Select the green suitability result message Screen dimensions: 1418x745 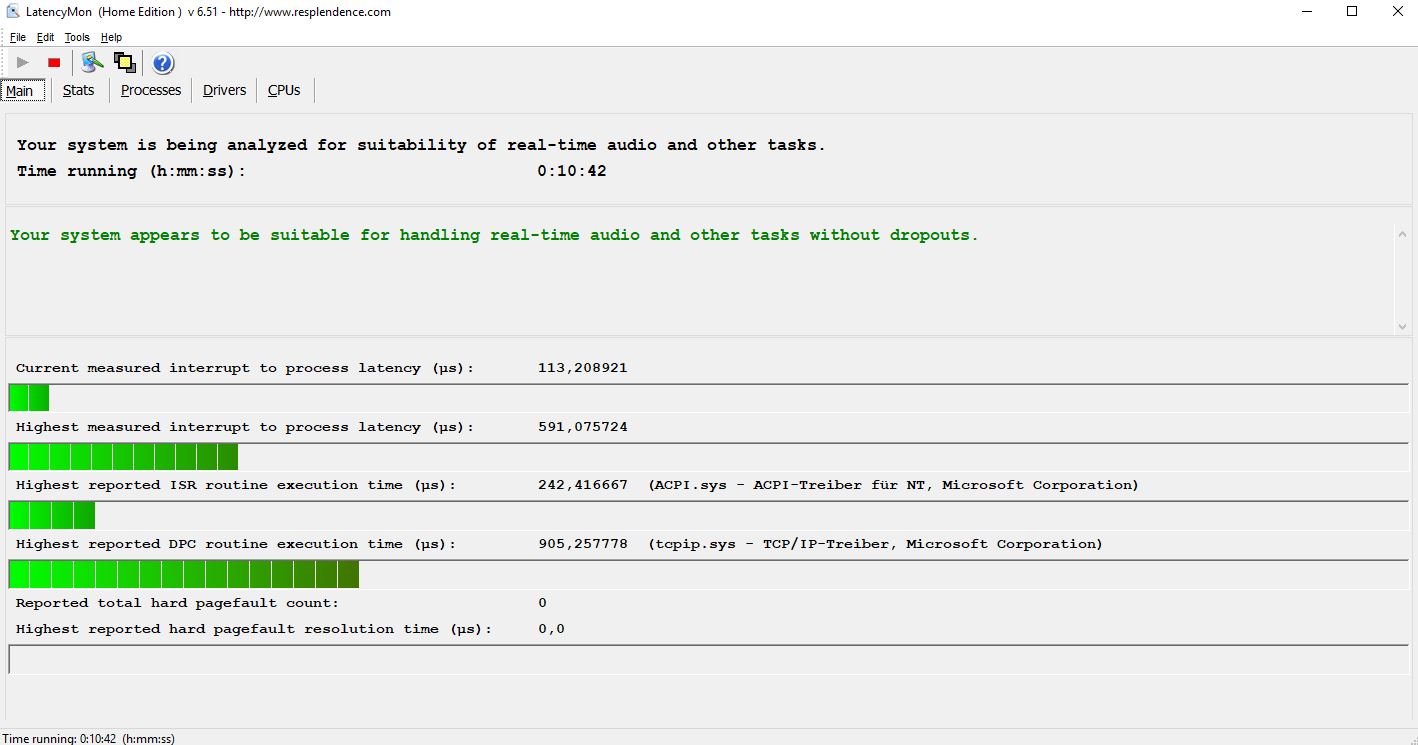pyautogui.click(x=494, y=235)
